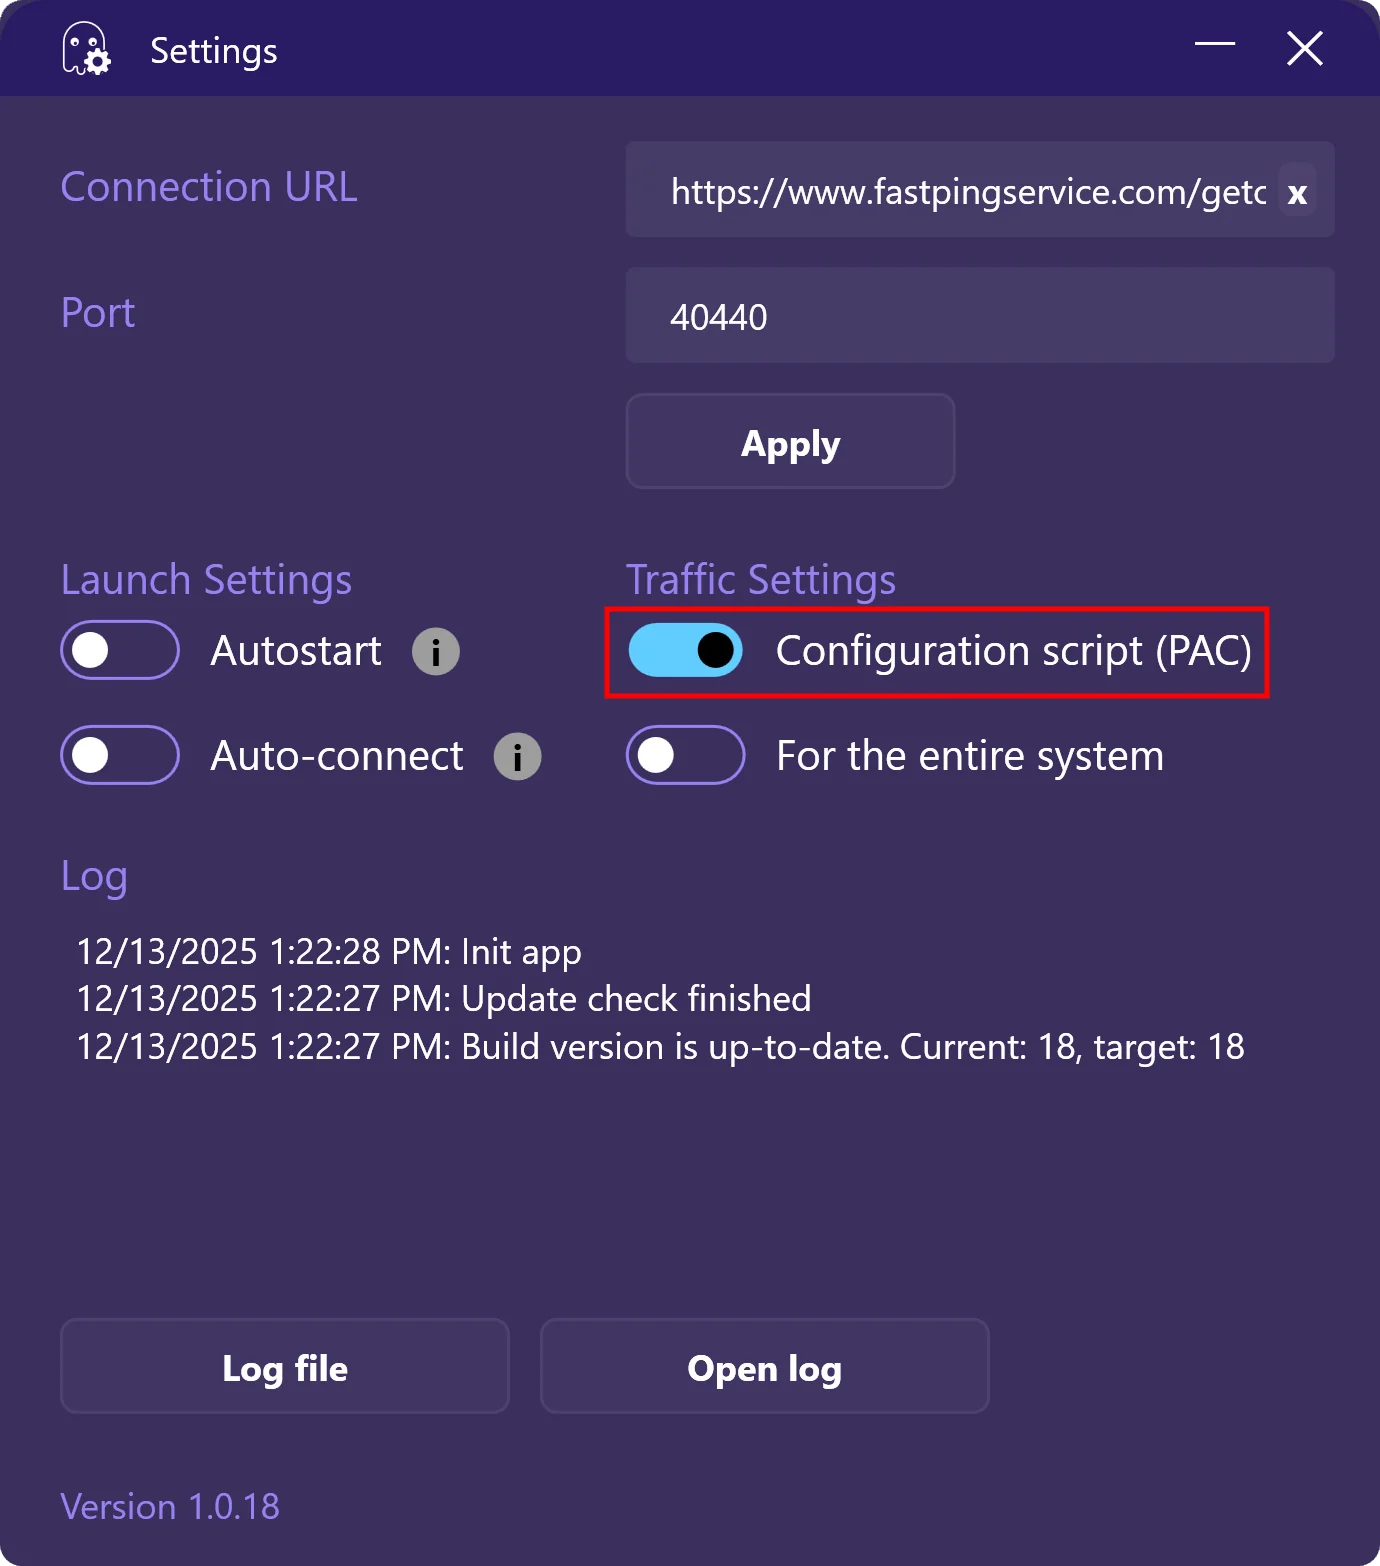Click into the Port field showing 40440
This screenshot has height=1566, width=1380.
980,316
